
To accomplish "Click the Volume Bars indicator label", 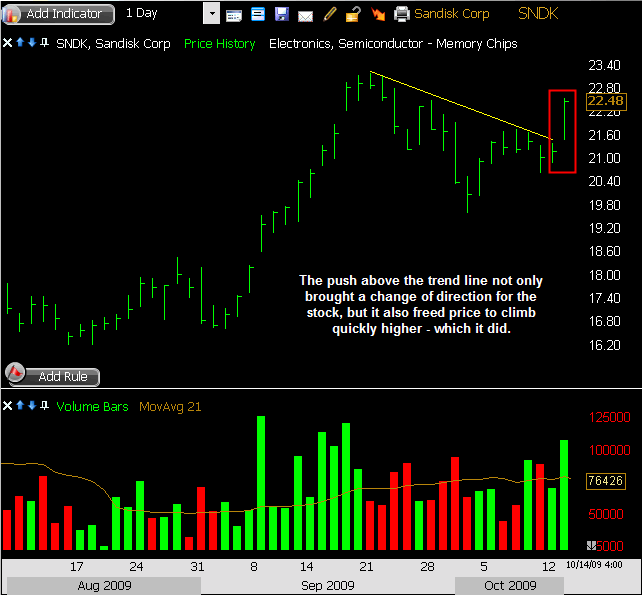I will click(92, 407).
